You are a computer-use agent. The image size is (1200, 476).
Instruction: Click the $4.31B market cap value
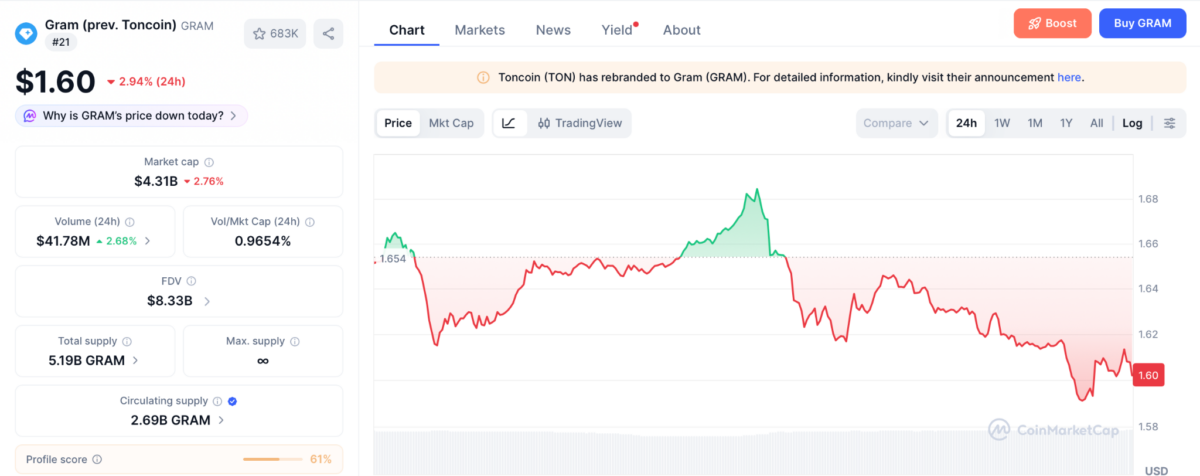click(x=156, y=181)
